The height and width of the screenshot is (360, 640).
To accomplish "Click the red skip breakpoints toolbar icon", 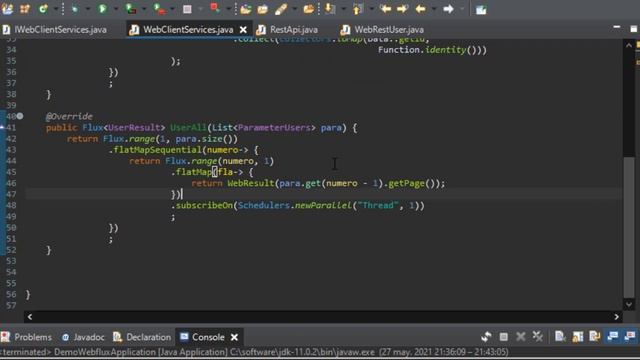I will coord(215,8).
